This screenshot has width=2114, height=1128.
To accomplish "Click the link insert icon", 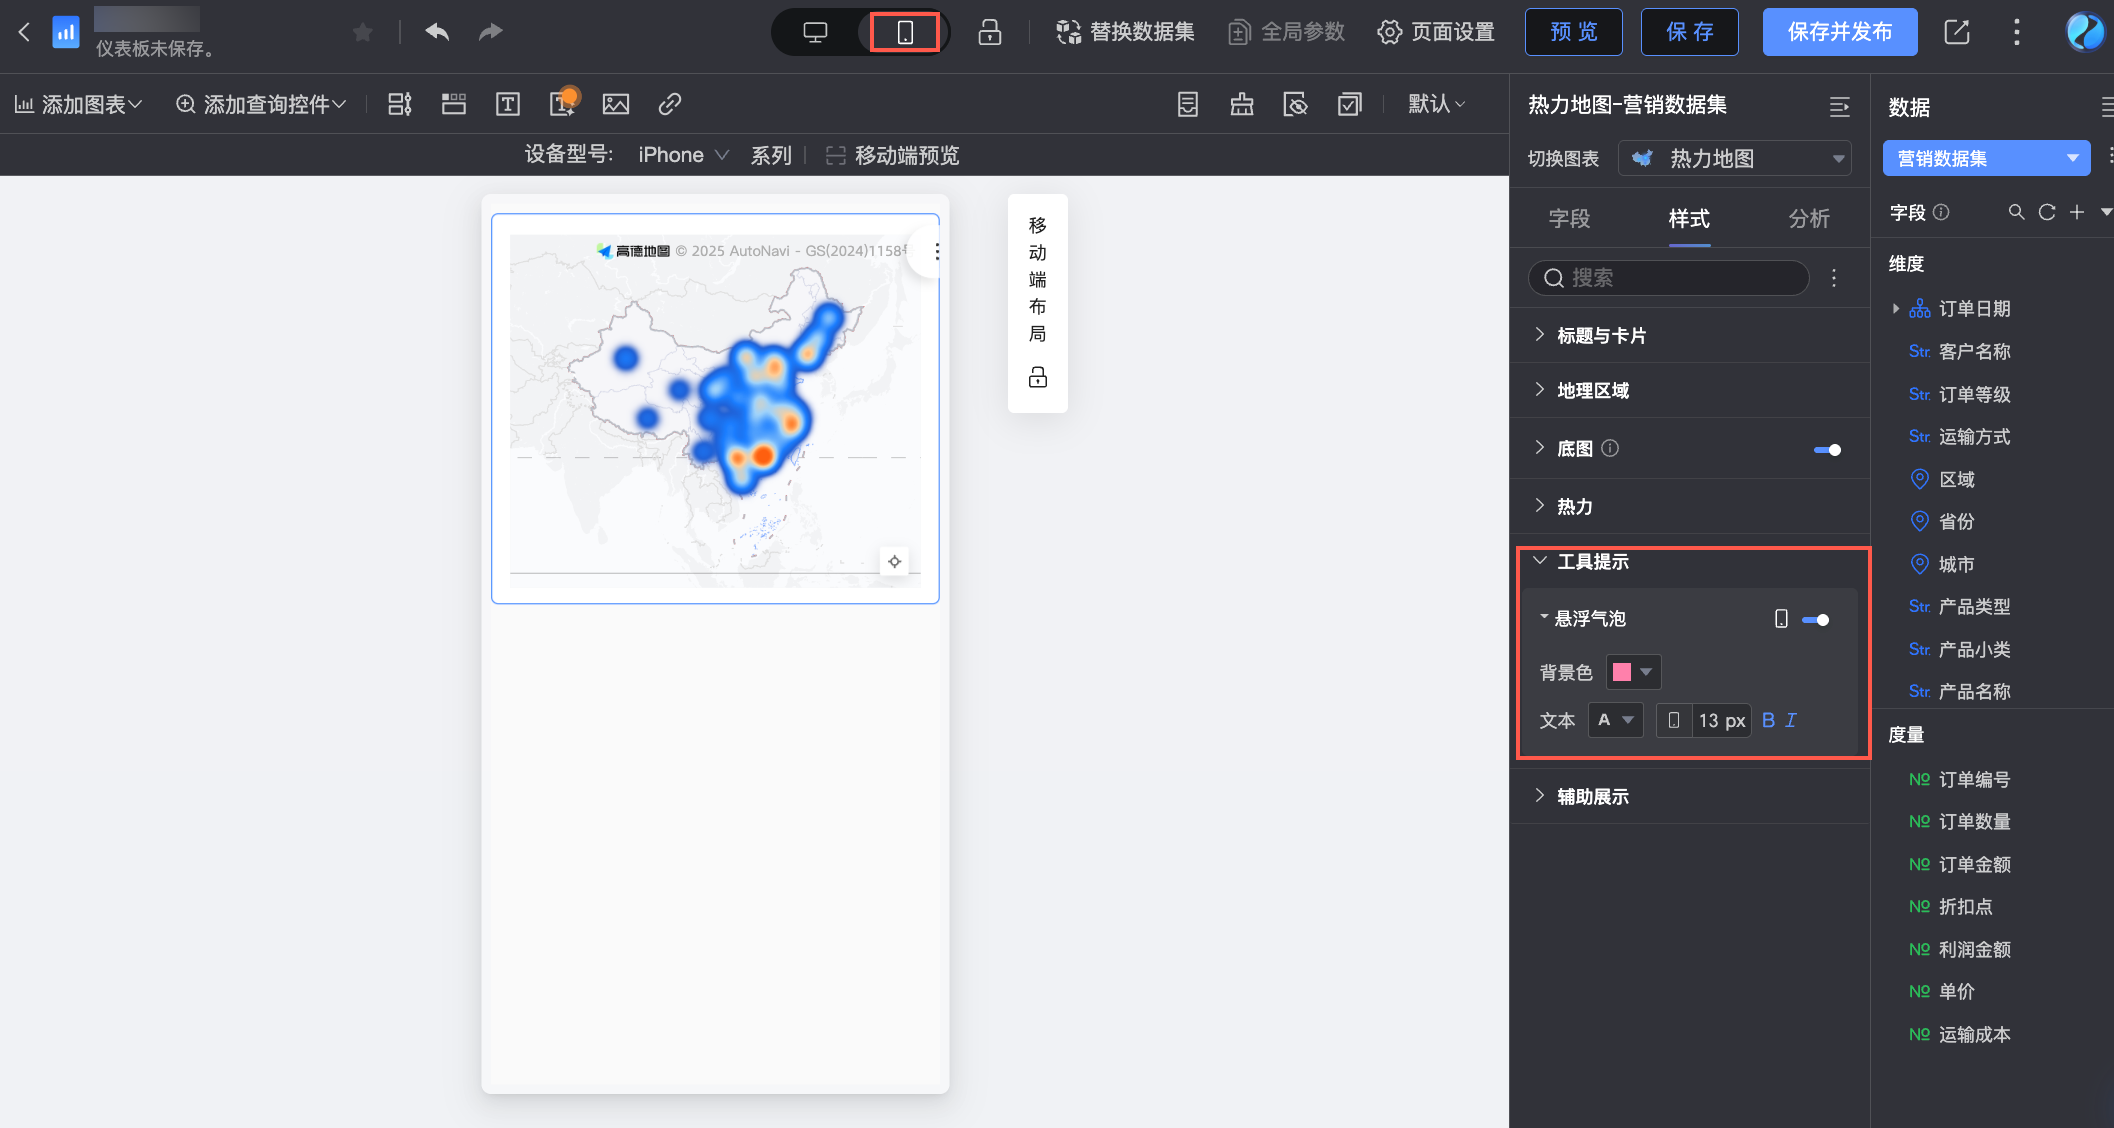I will [670, 104].
